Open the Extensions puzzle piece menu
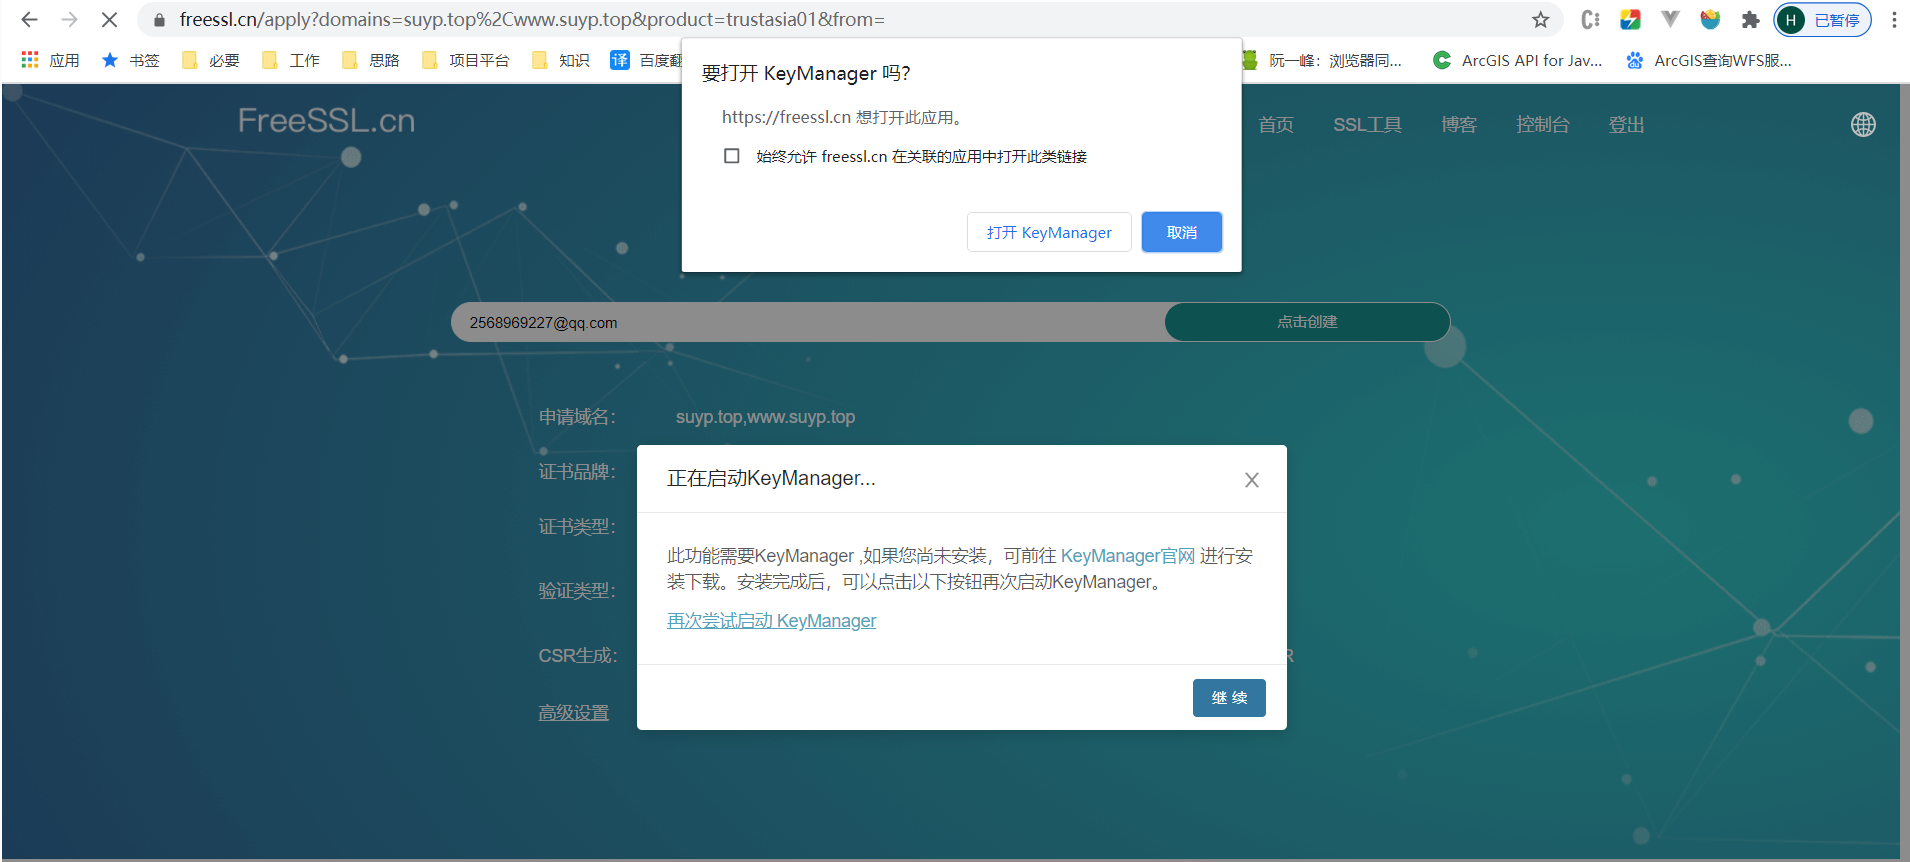Viewport: 1910px width, 862px height. [x=1750, y=20]
